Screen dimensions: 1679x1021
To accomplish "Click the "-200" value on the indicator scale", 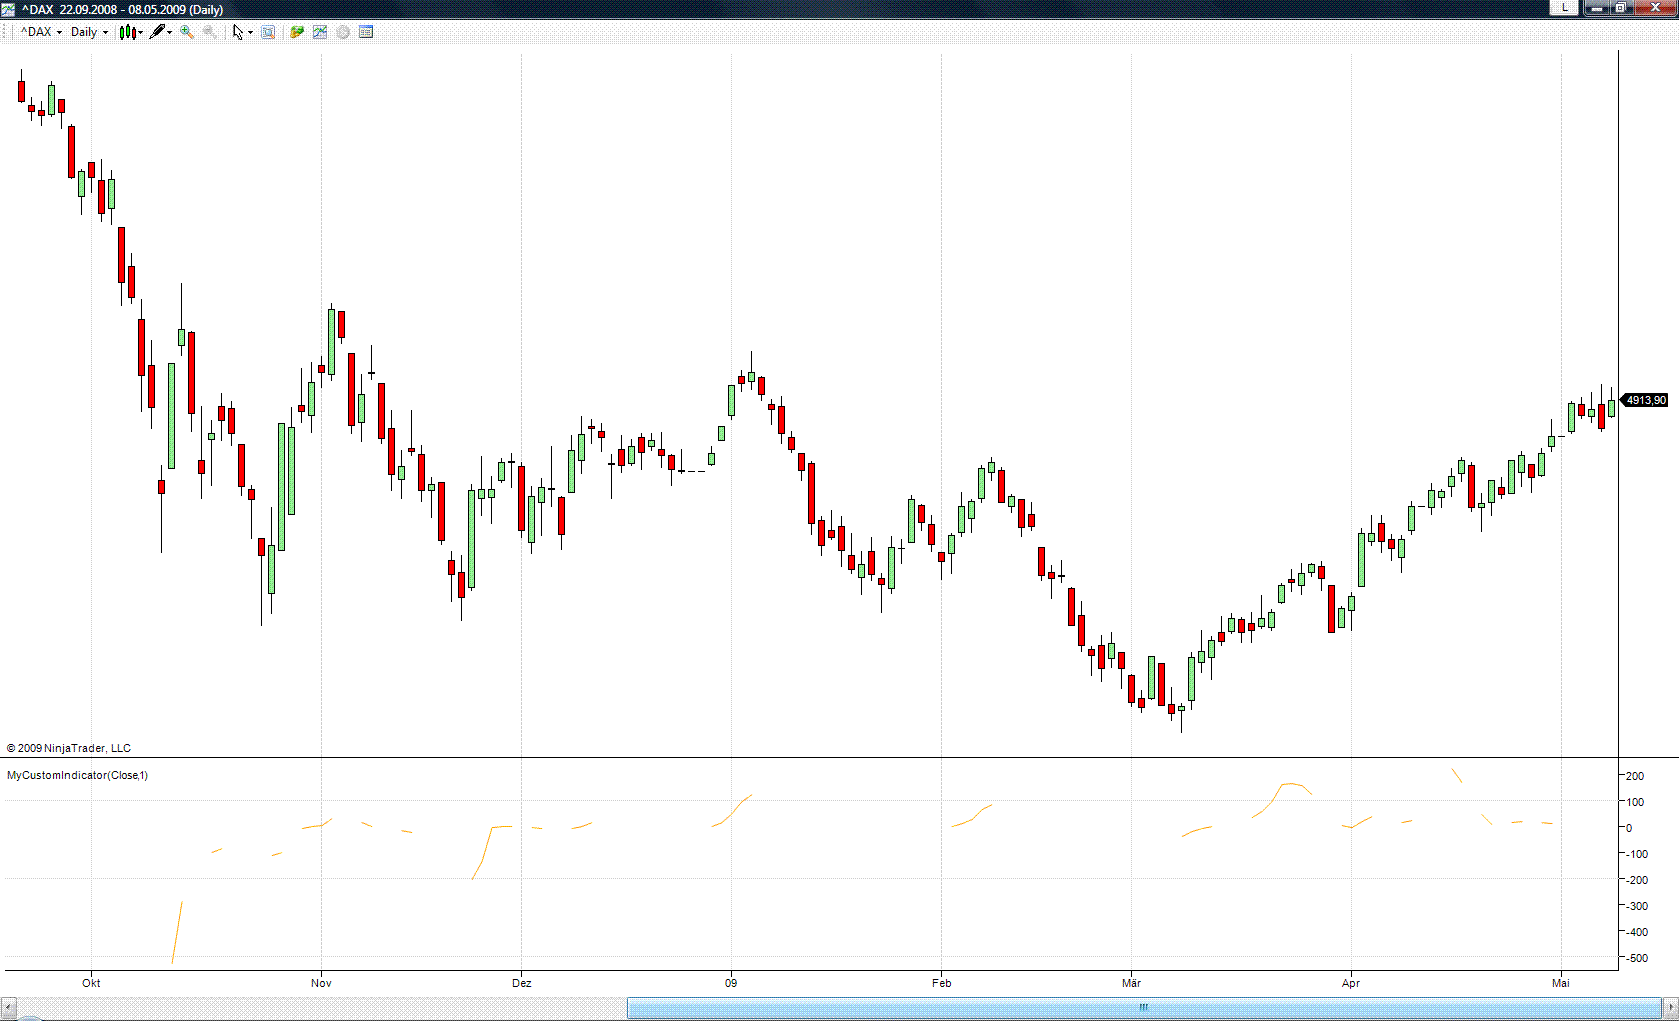I will pos(1635,880).
